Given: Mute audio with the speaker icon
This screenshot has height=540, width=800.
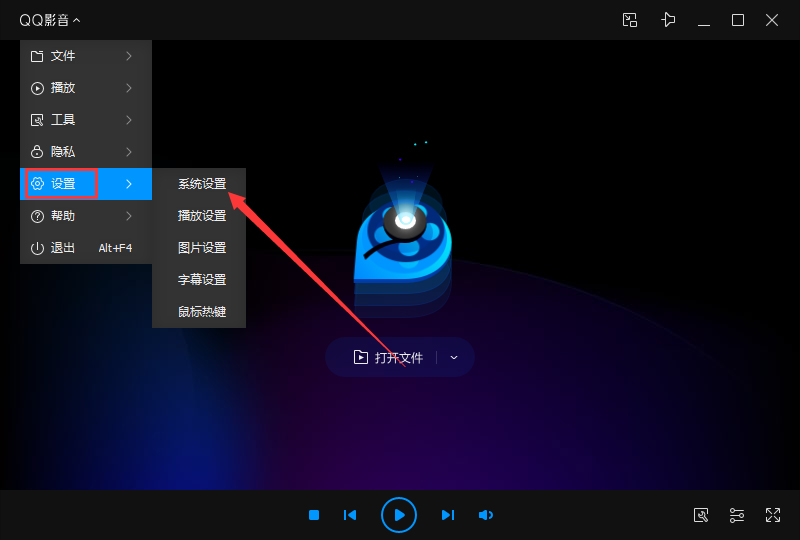Looking at the screenshot, I should [486, 515].
